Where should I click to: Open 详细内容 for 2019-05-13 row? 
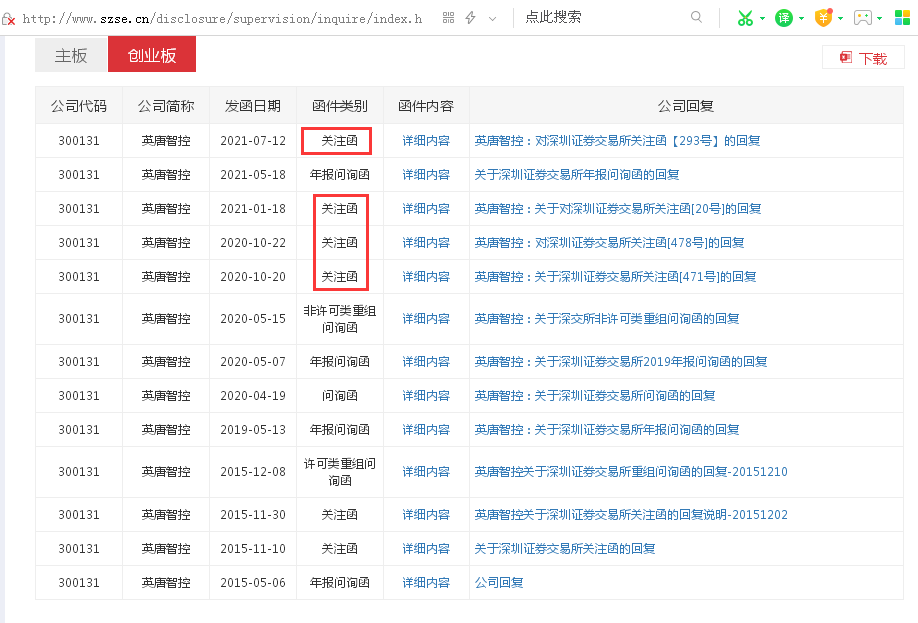426,429
